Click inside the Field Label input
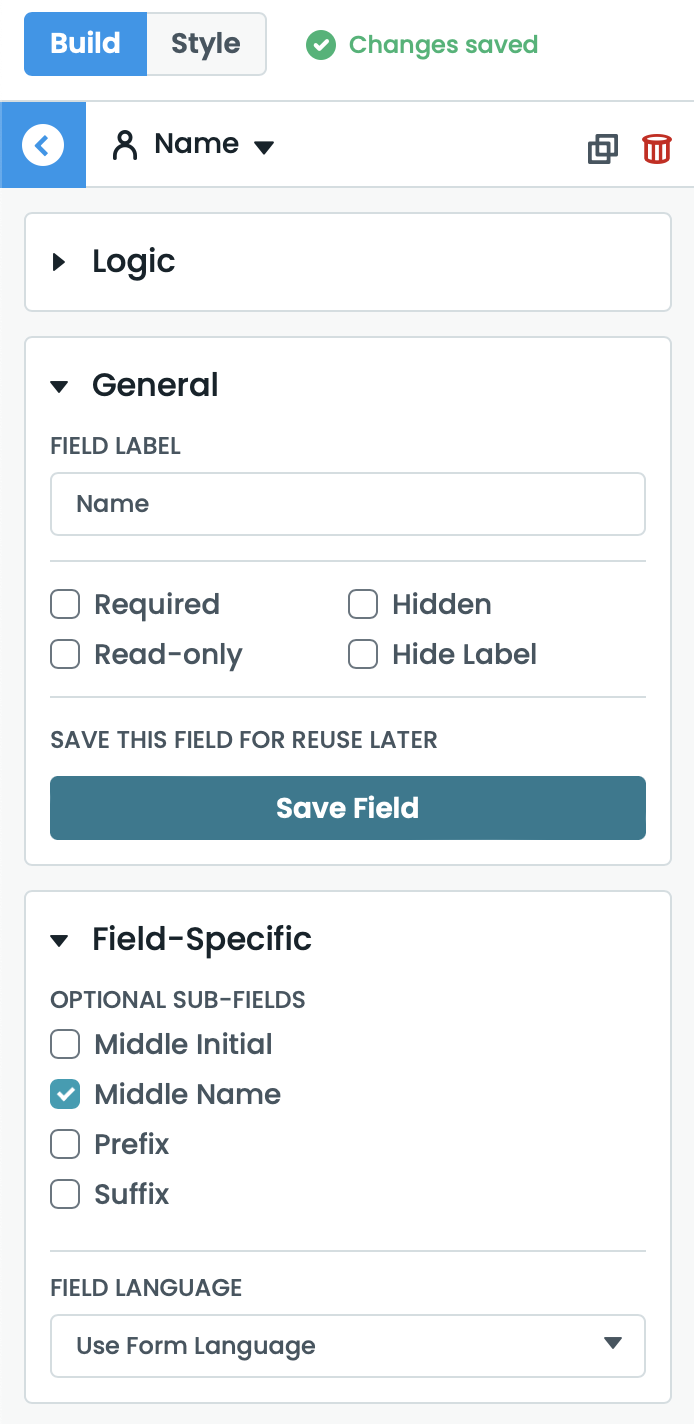Viewport: 694px width, 1424px height. [x=348, y=503]
